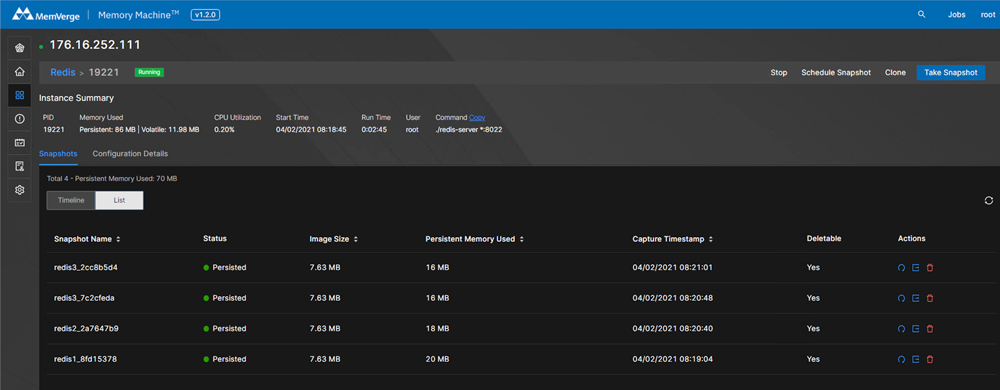Viewport: 1000px width, 390px height.
Task: Select snapshot name redis2_2a7647b9
Action: tap(86, 329)
